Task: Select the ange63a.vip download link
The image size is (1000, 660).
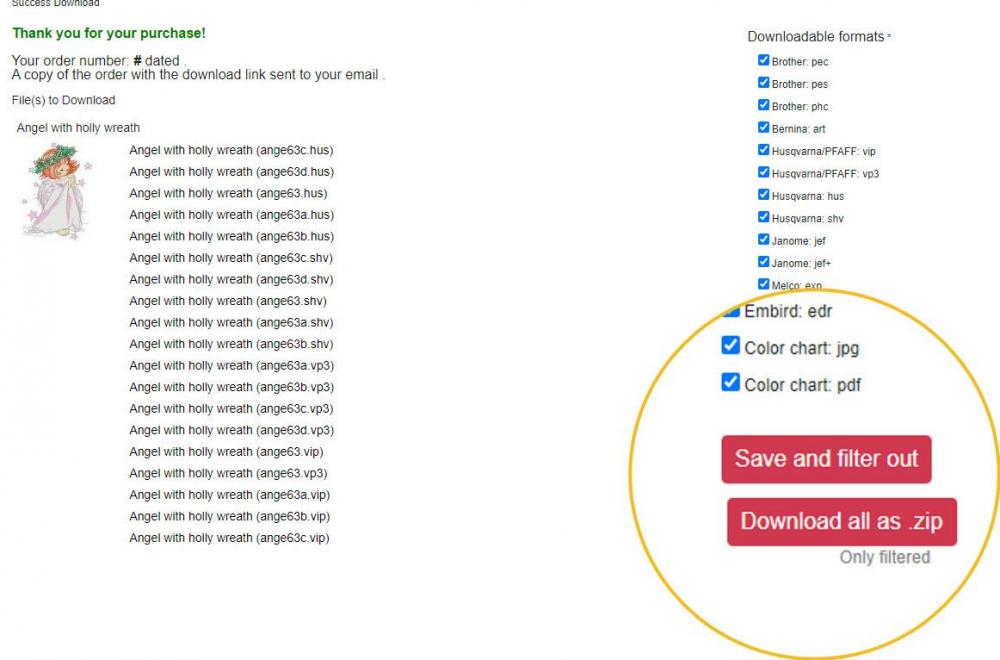Action: (x=230, y=495)
